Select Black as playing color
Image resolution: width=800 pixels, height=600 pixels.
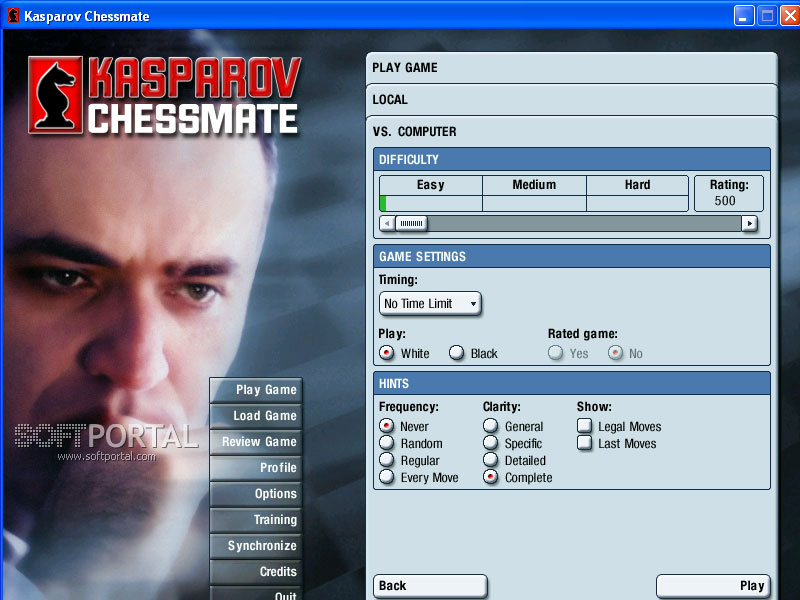point(457,353)
